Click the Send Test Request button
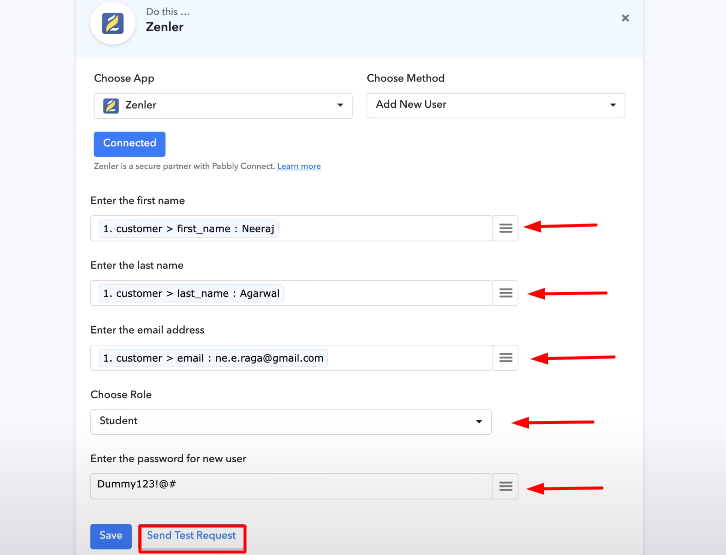This screenshot has height=555, width=726. [192, 537]
